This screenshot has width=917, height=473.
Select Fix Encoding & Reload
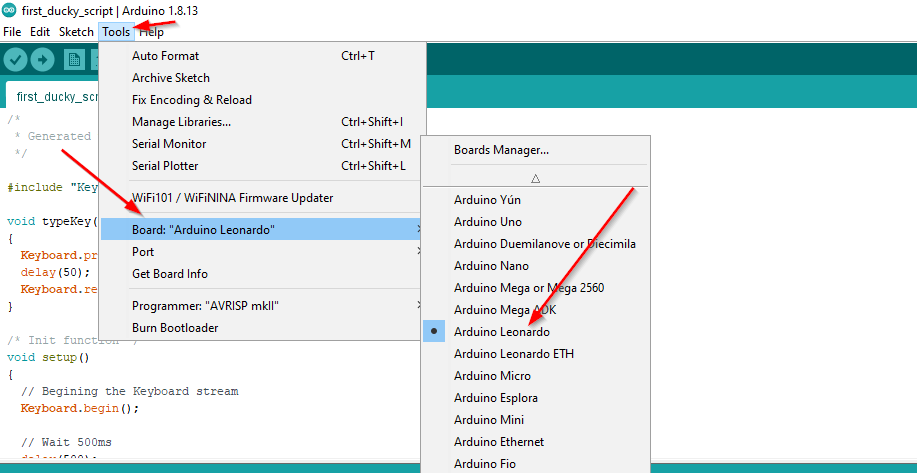[x=263, y=100]
